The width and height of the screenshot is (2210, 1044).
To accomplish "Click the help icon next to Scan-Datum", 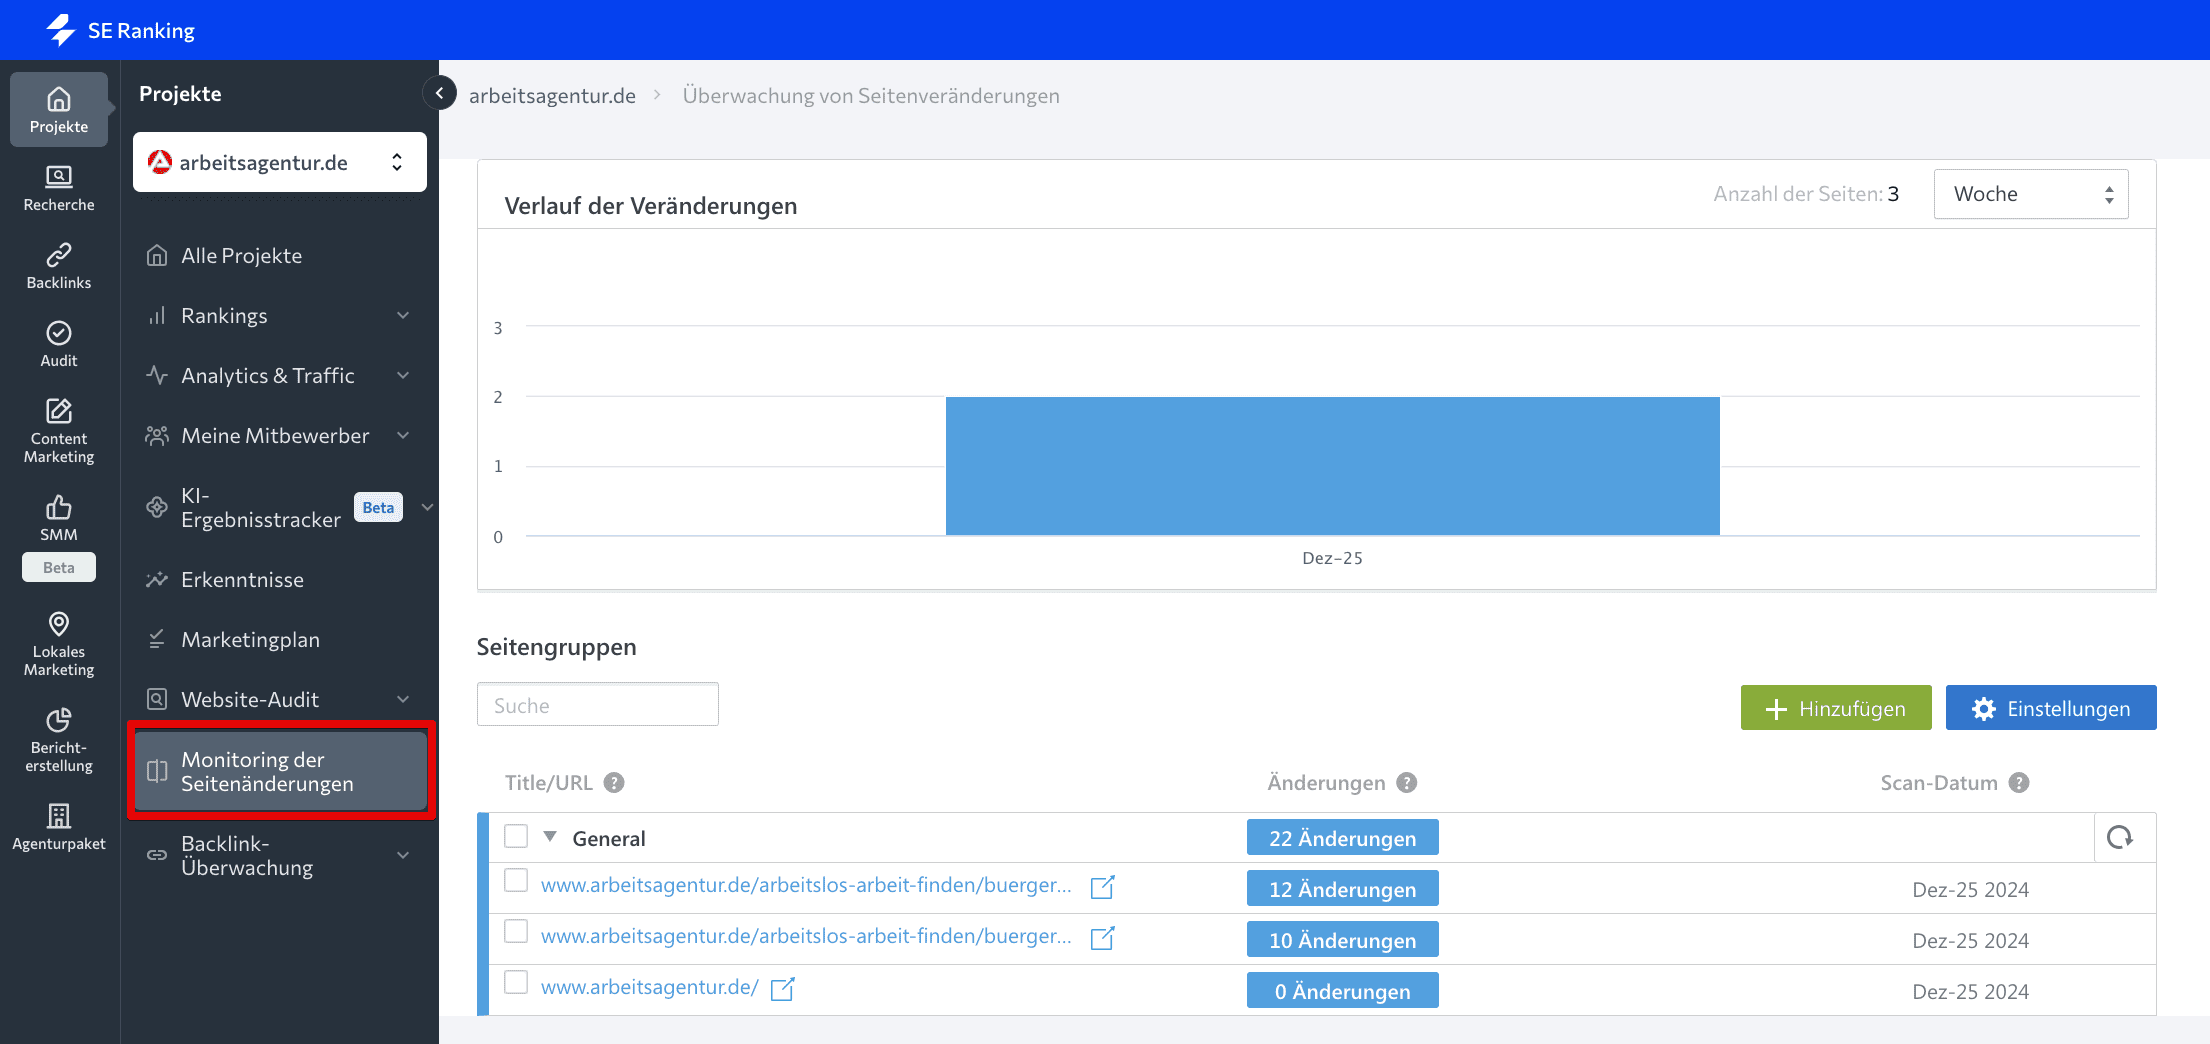I will point(2019,783).
